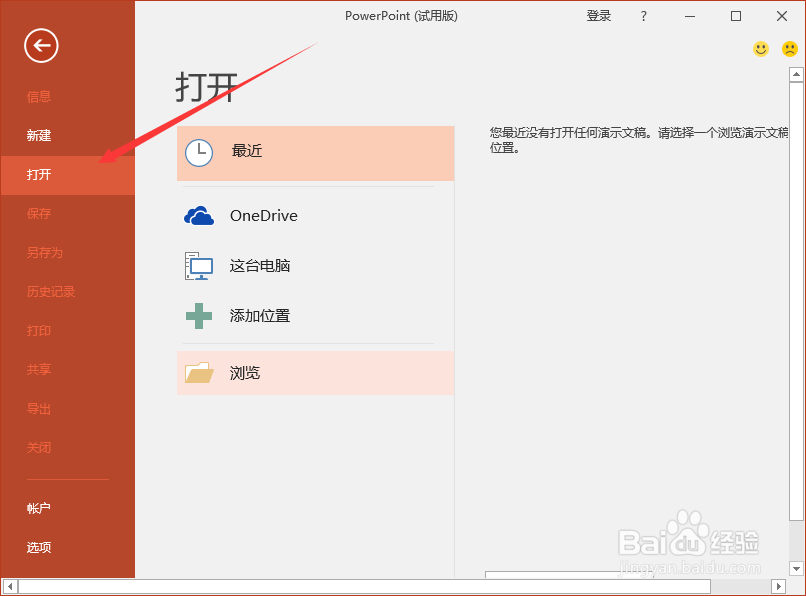Close the PowerPoint window
Viewport: 806px width, 596px height.
[x=782, y=16]
